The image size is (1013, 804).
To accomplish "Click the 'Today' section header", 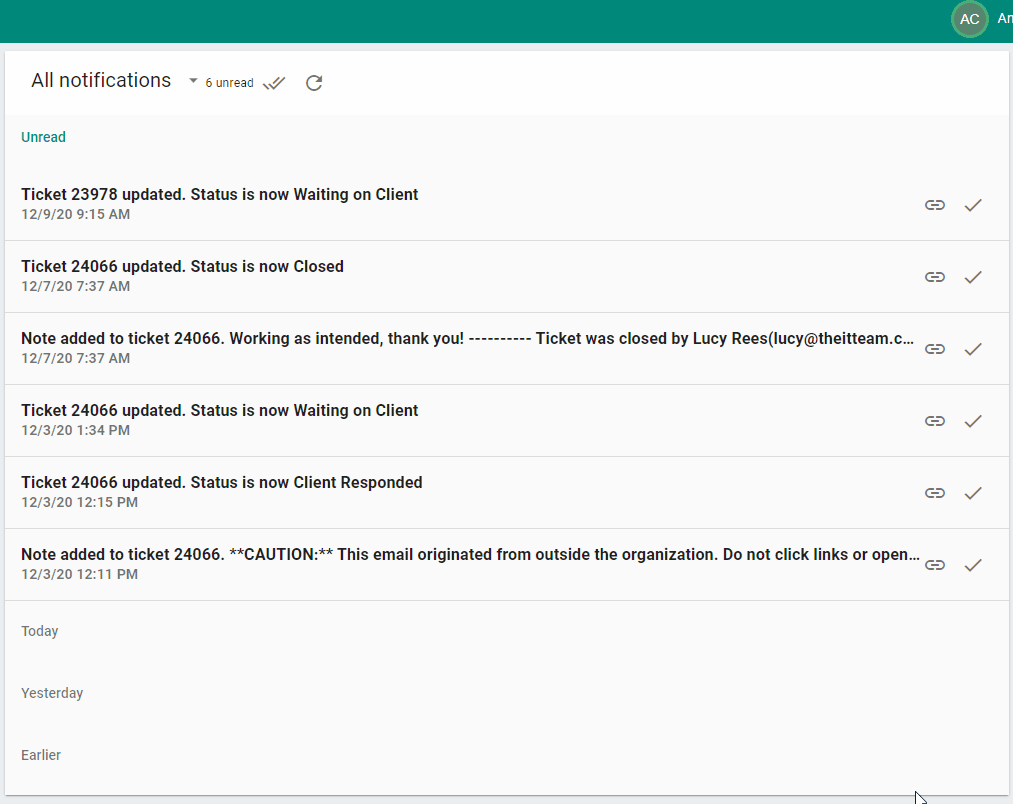I will (39, 631).
